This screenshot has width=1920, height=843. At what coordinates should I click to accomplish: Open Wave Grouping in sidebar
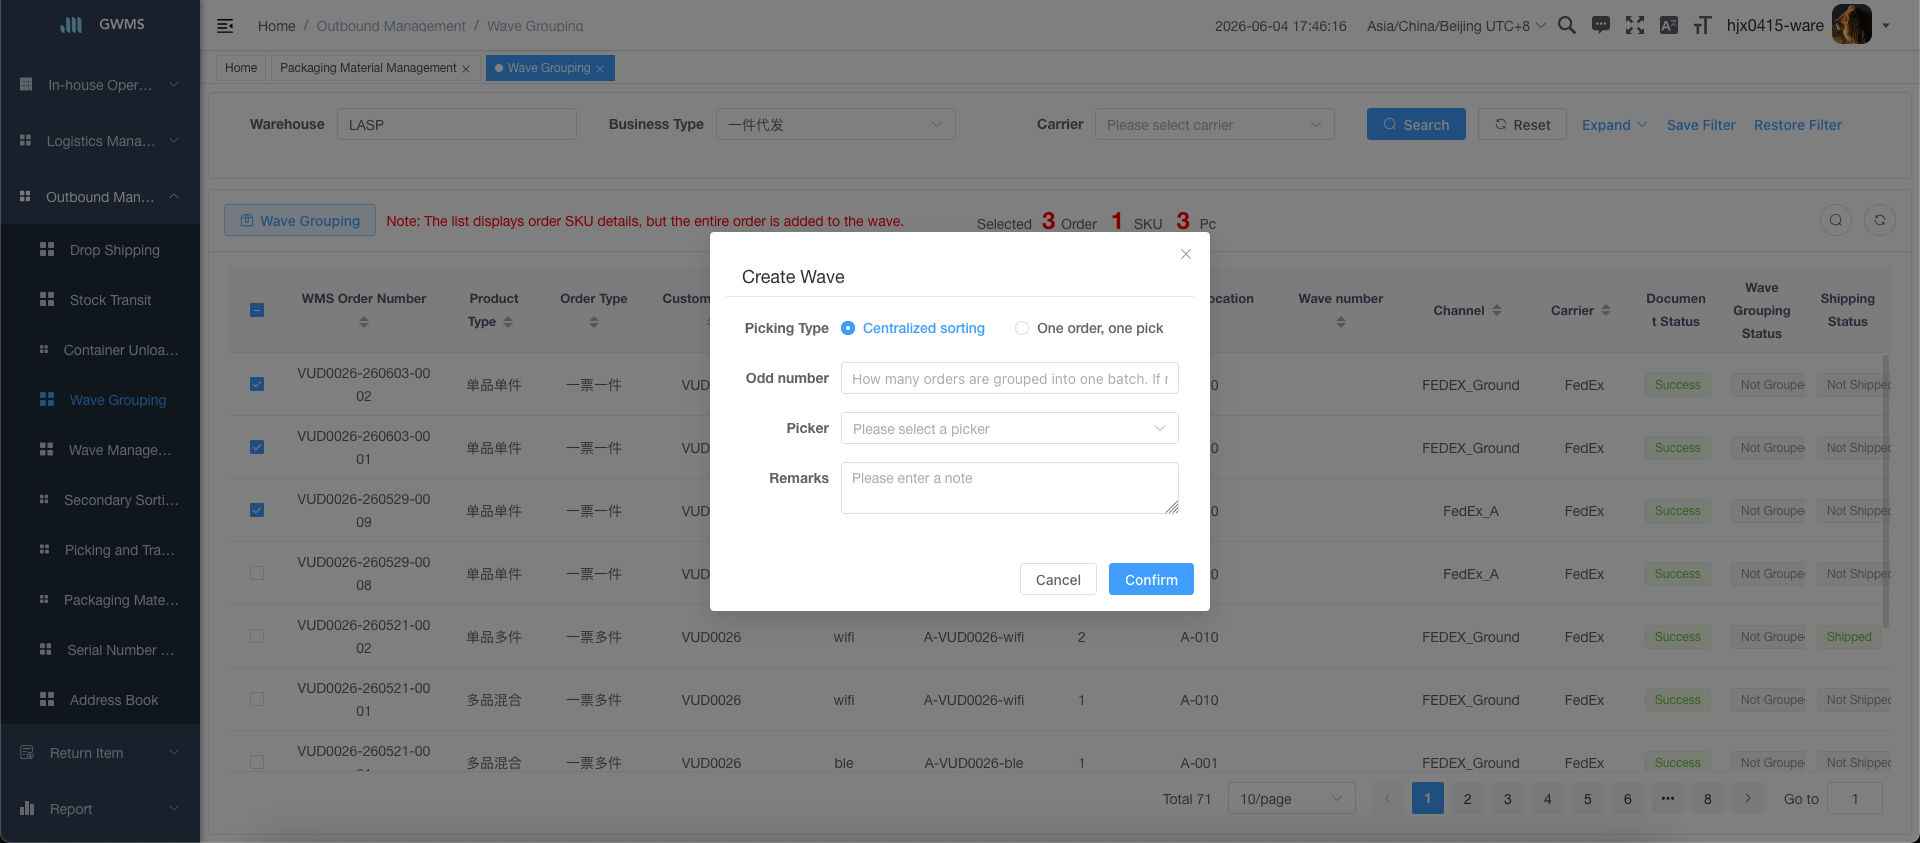100,400
